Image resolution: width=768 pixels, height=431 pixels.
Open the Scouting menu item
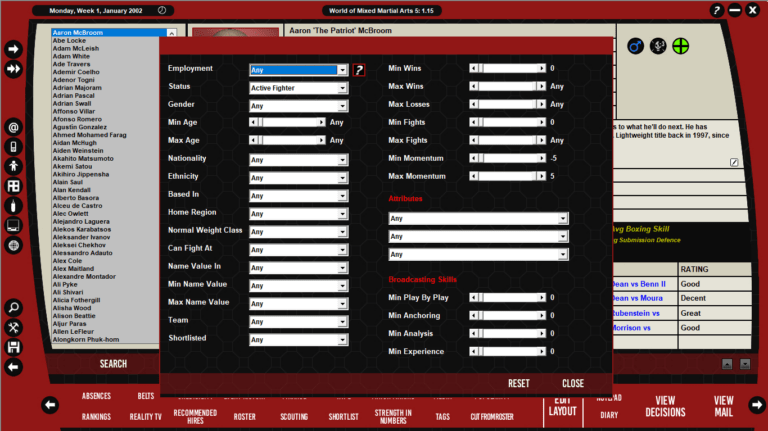coord(294,416)
